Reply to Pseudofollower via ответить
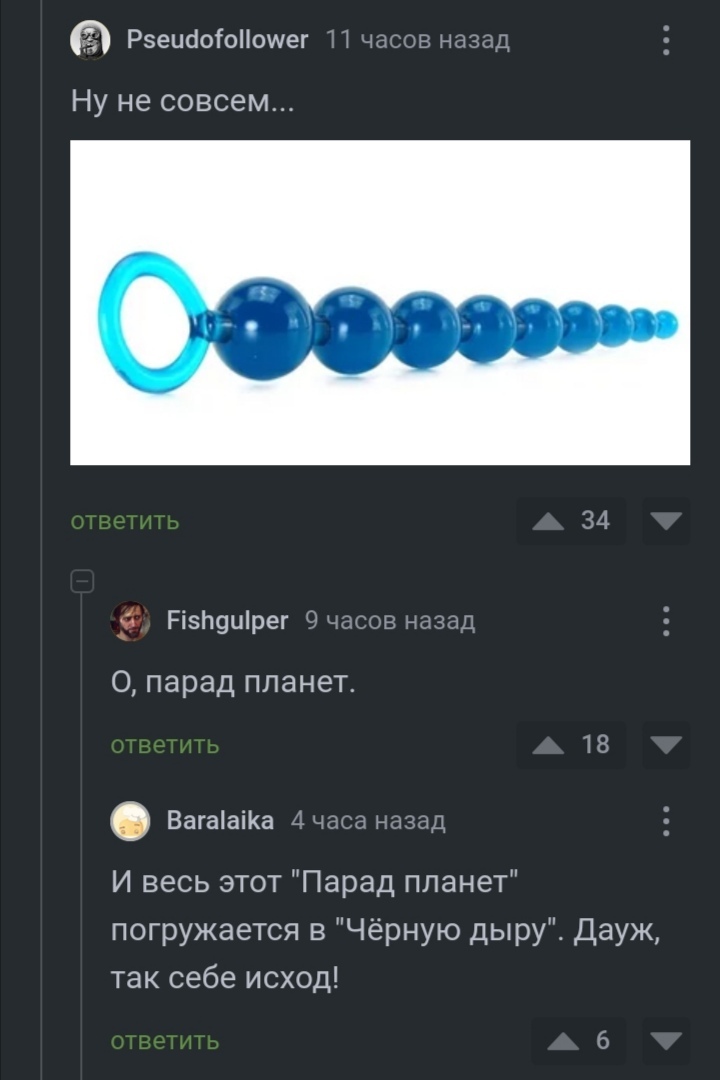Viewport: 720px width, 1080px height. click(125, 521)
